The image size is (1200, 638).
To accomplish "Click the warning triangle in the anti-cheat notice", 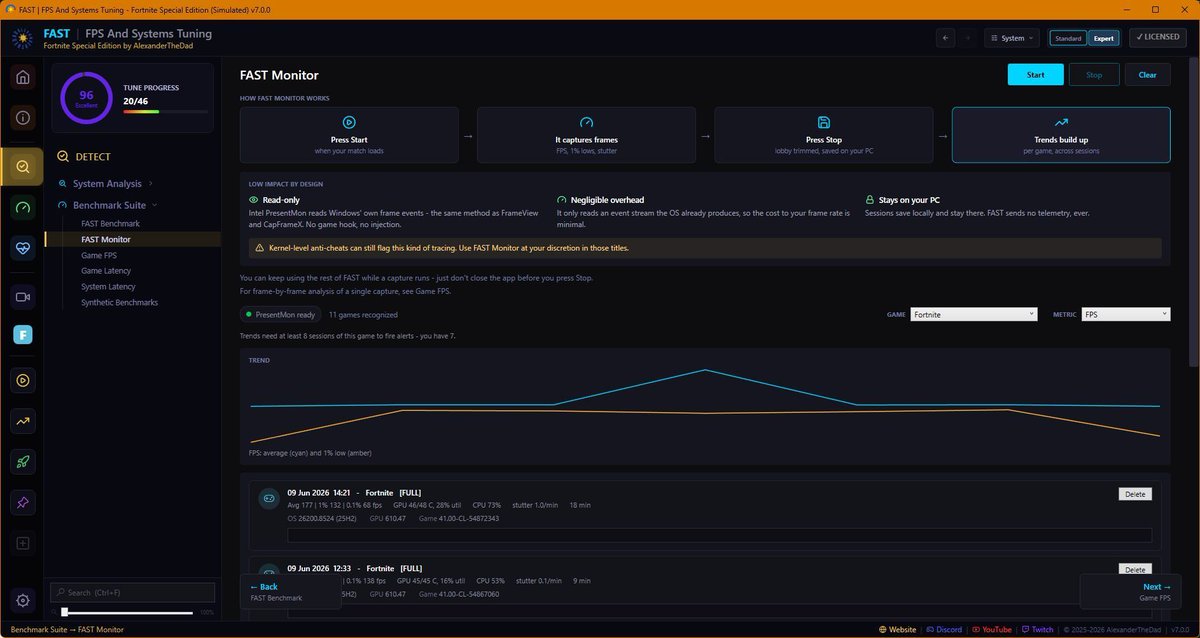I will 260,248.
